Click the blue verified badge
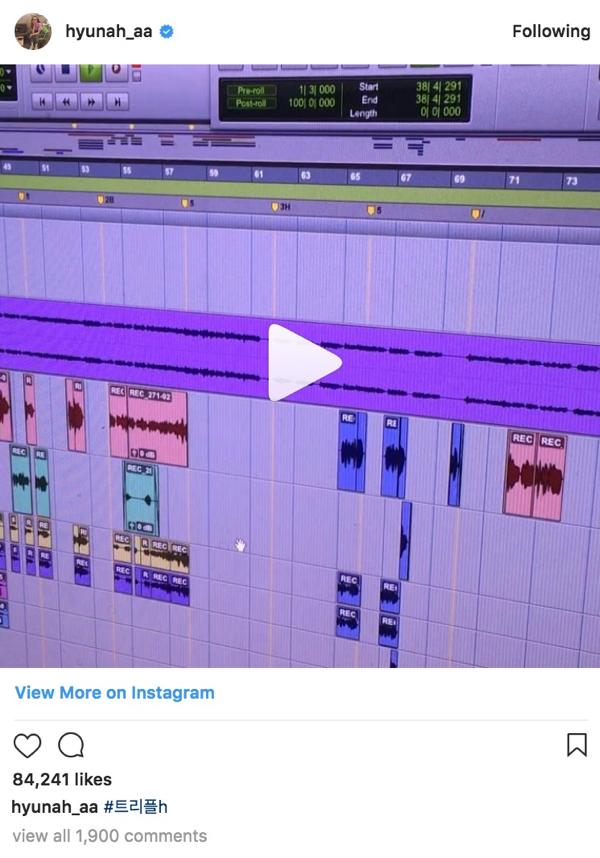600x858 pixels. coord(167,32)
